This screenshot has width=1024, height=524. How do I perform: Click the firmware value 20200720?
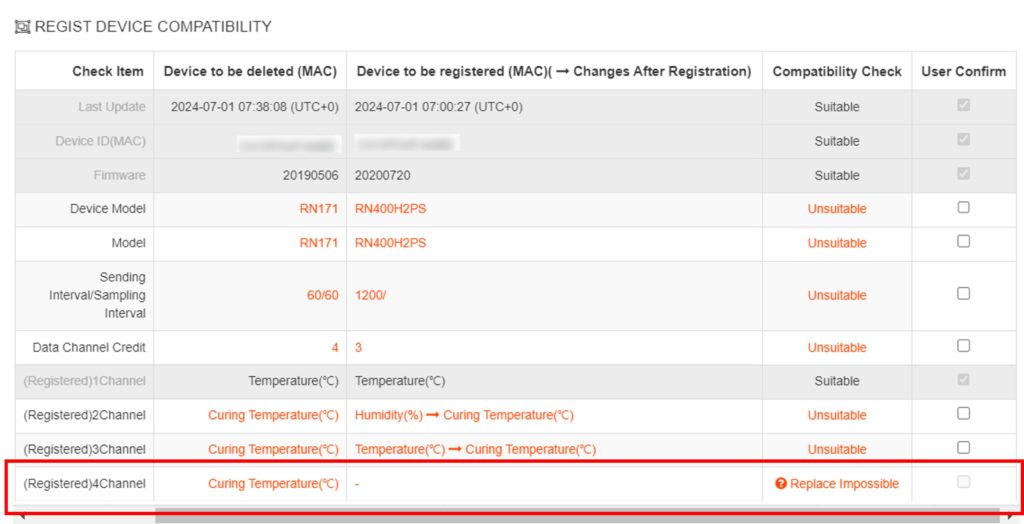tap(383, 175)
